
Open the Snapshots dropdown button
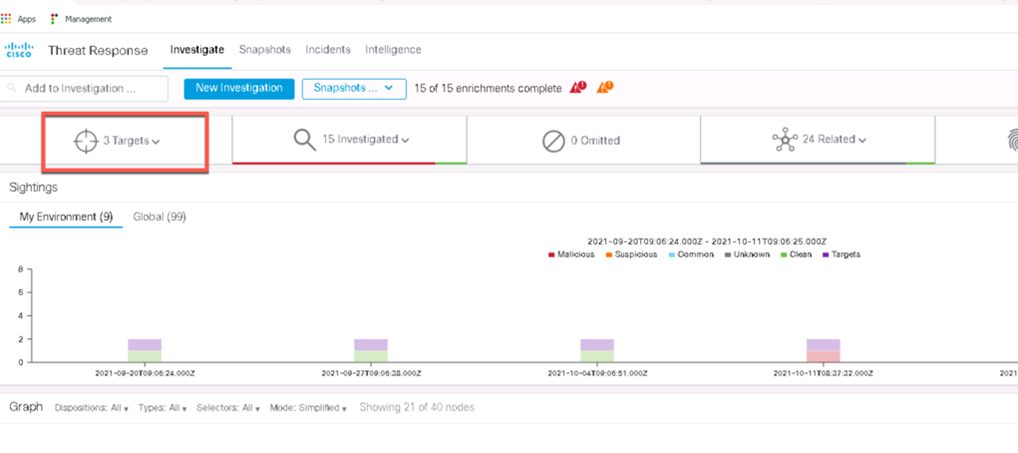[x=354, y=89]
